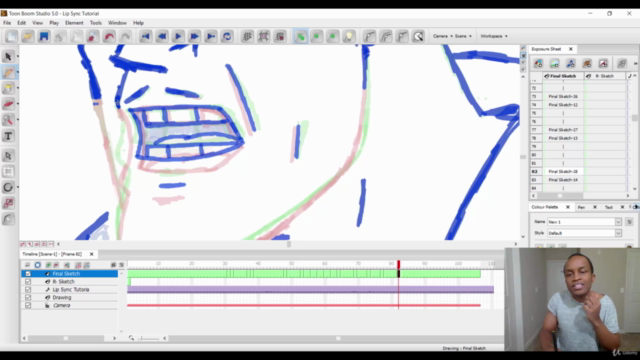640x360 pixels.
Task: Activate the Zoom magnifier tool
Action: pos(8,120)
